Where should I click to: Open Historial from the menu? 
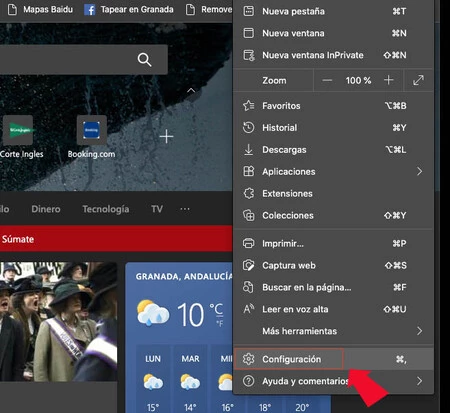pos(333,128)
